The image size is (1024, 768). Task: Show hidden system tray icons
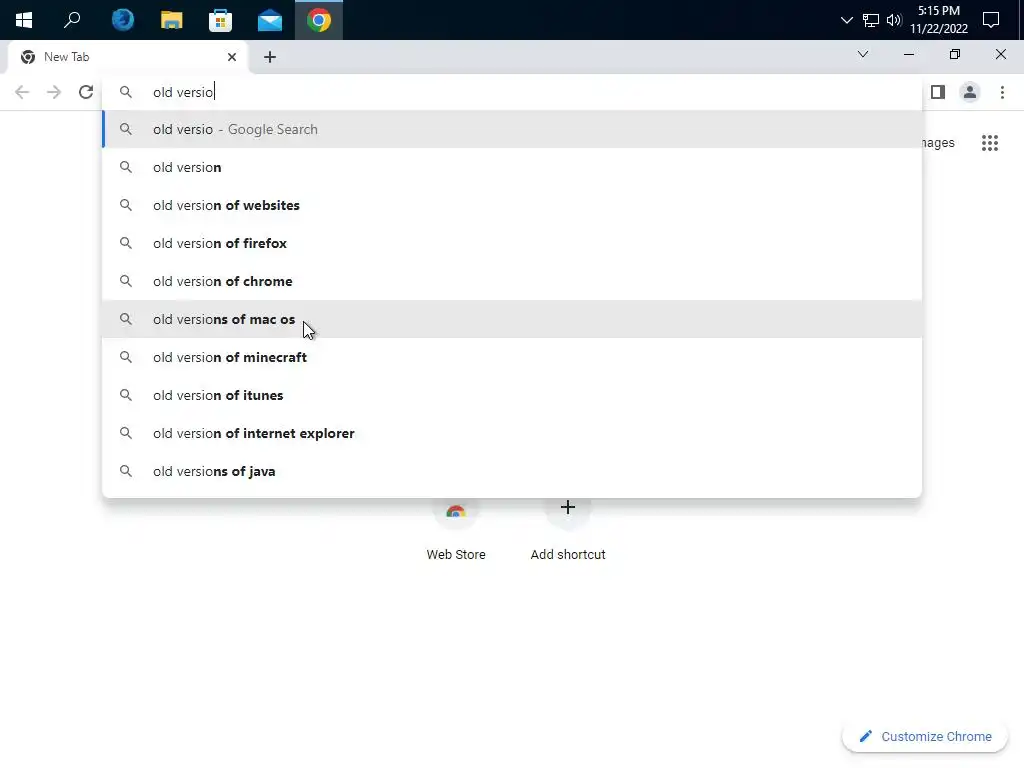pyautogui.click(x=846, y=20)
